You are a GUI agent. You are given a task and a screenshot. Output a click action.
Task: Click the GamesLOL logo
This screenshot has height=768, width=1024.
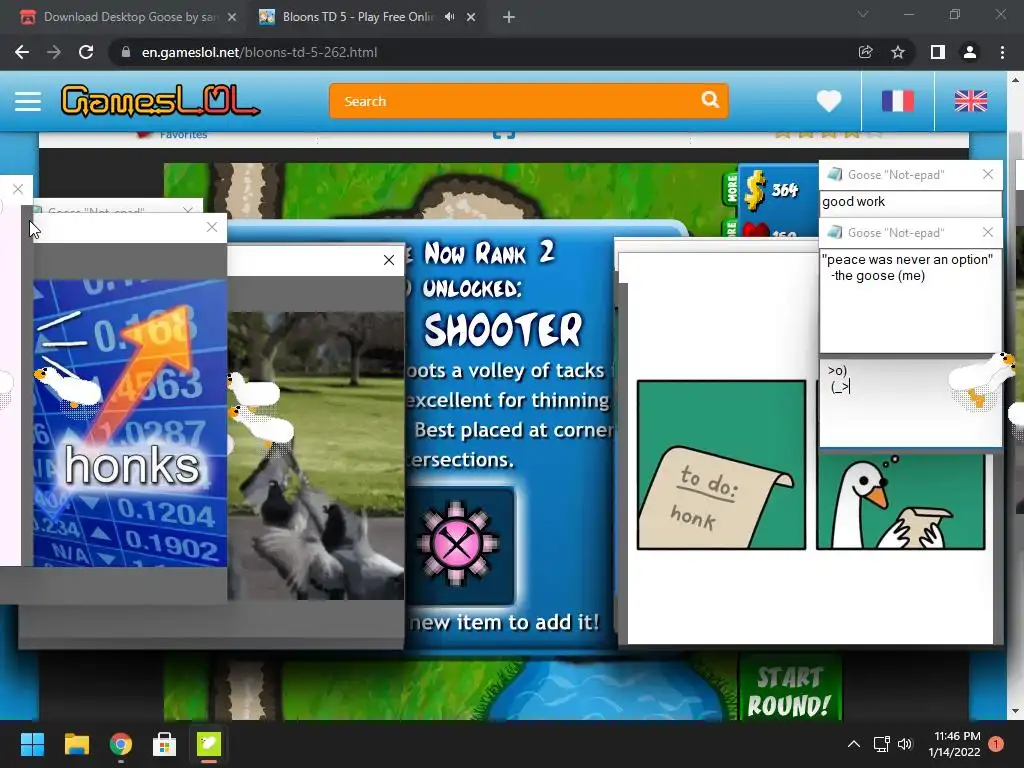(160, 101)
